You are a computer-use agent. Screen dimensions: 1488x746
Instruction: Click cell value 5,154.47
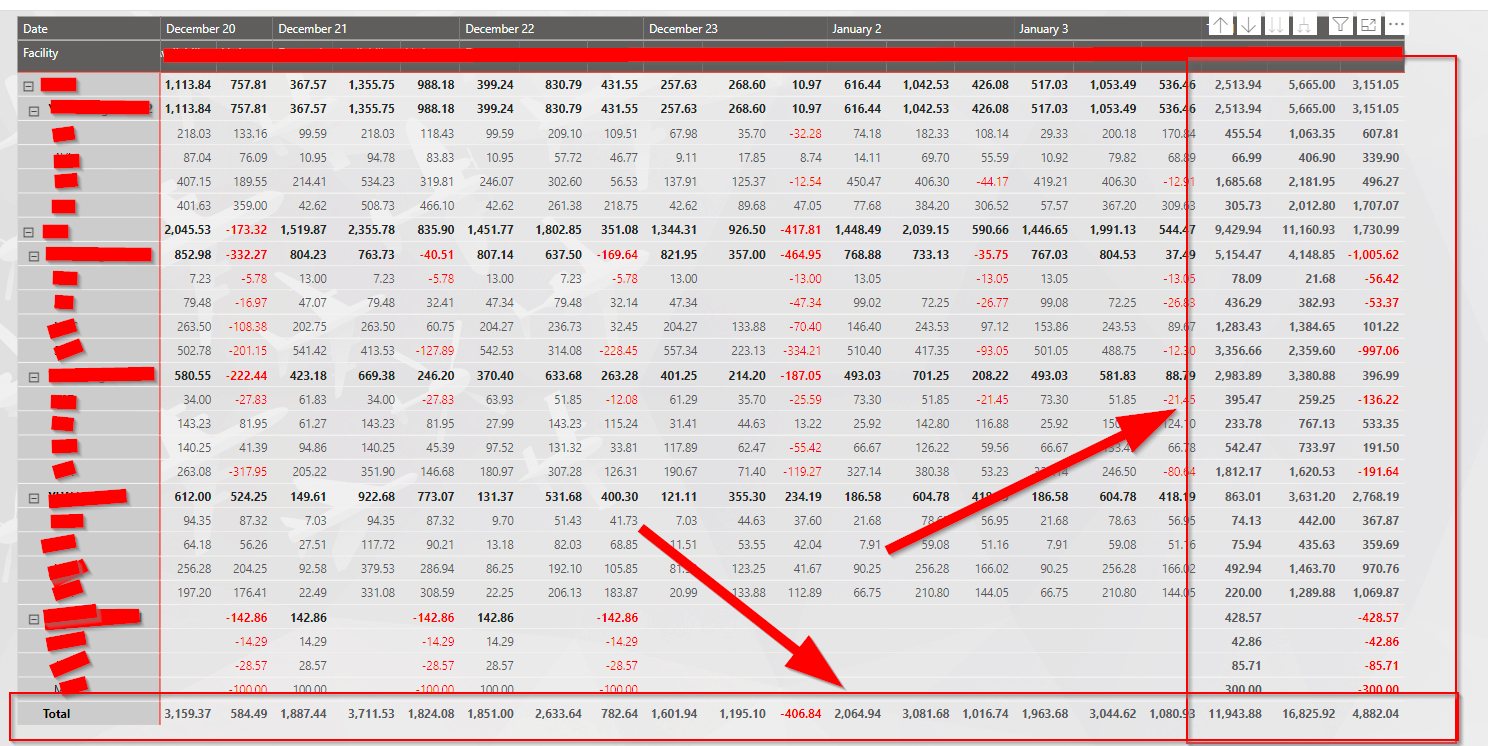coord(1237,254)
